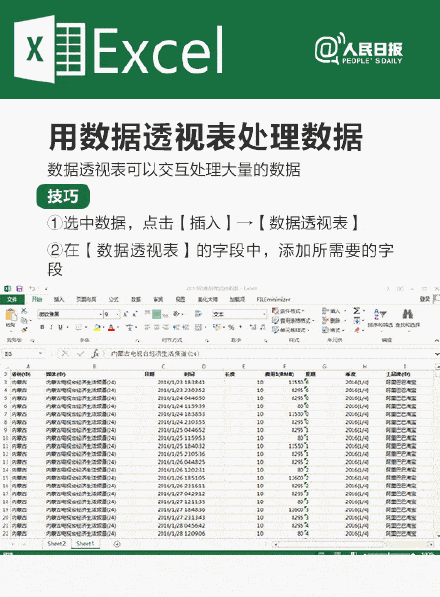The width and height of the screenshot is (440, 597).
Task: Click the Excel application icon in title bar
Action: point(7,289)
